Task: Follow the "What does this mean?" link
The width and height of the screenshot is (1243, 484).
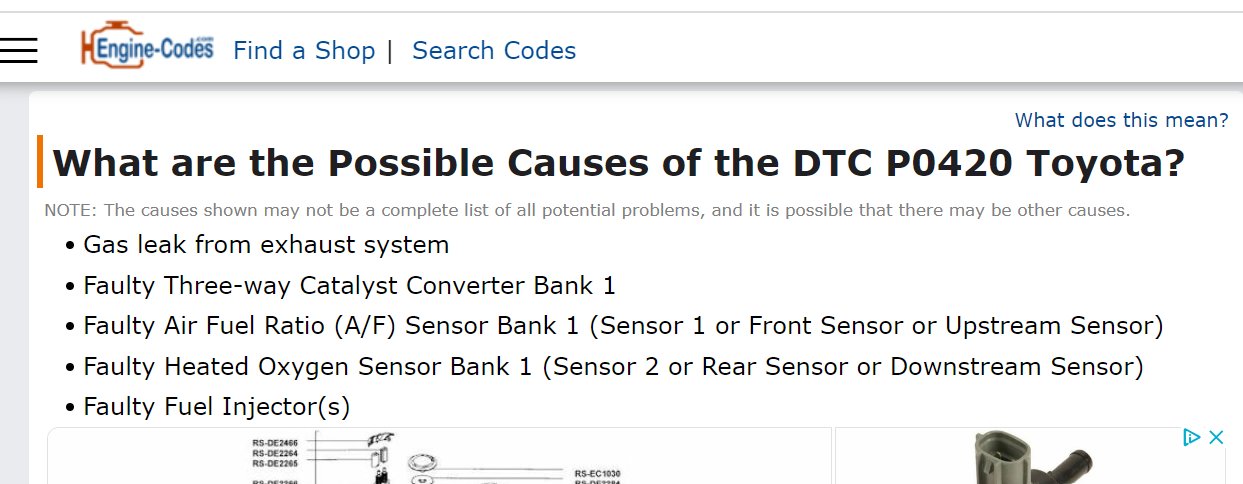Action: click(x=1121, y=120)
